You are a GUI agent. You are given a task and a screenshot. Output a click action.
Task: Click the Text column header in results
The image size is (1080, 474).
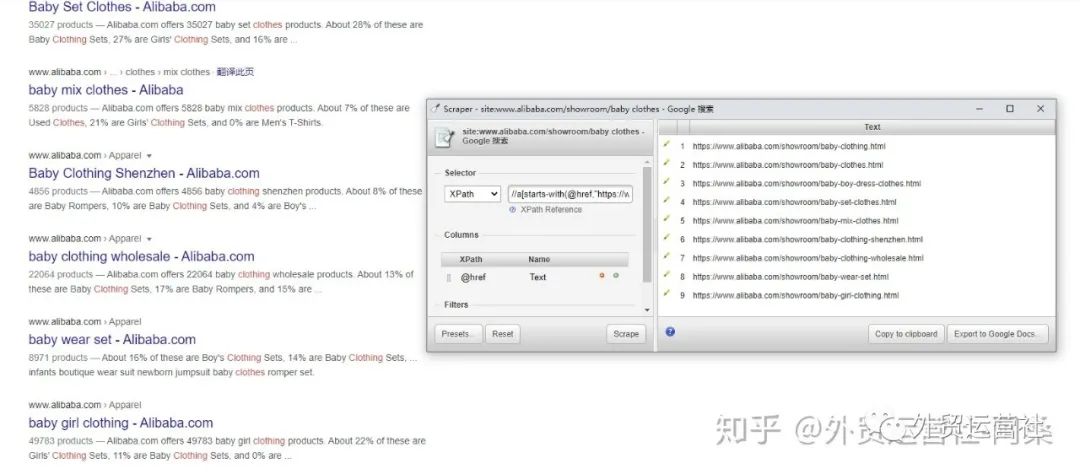[x=872, y=127]
